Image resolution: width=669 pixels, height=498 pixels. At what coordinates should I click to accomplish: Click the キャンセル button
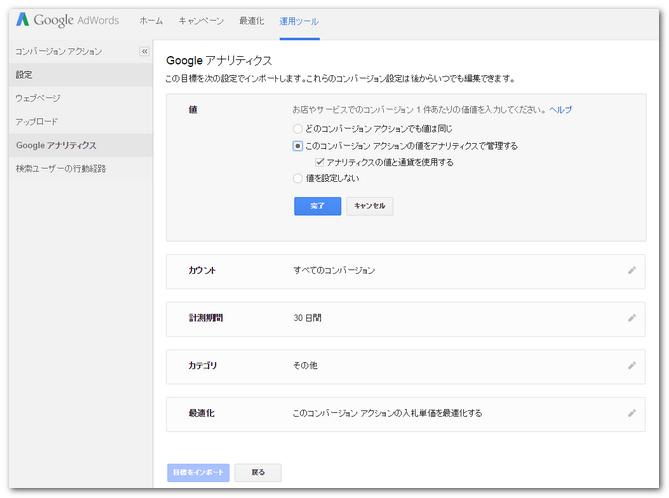[369, 206]
